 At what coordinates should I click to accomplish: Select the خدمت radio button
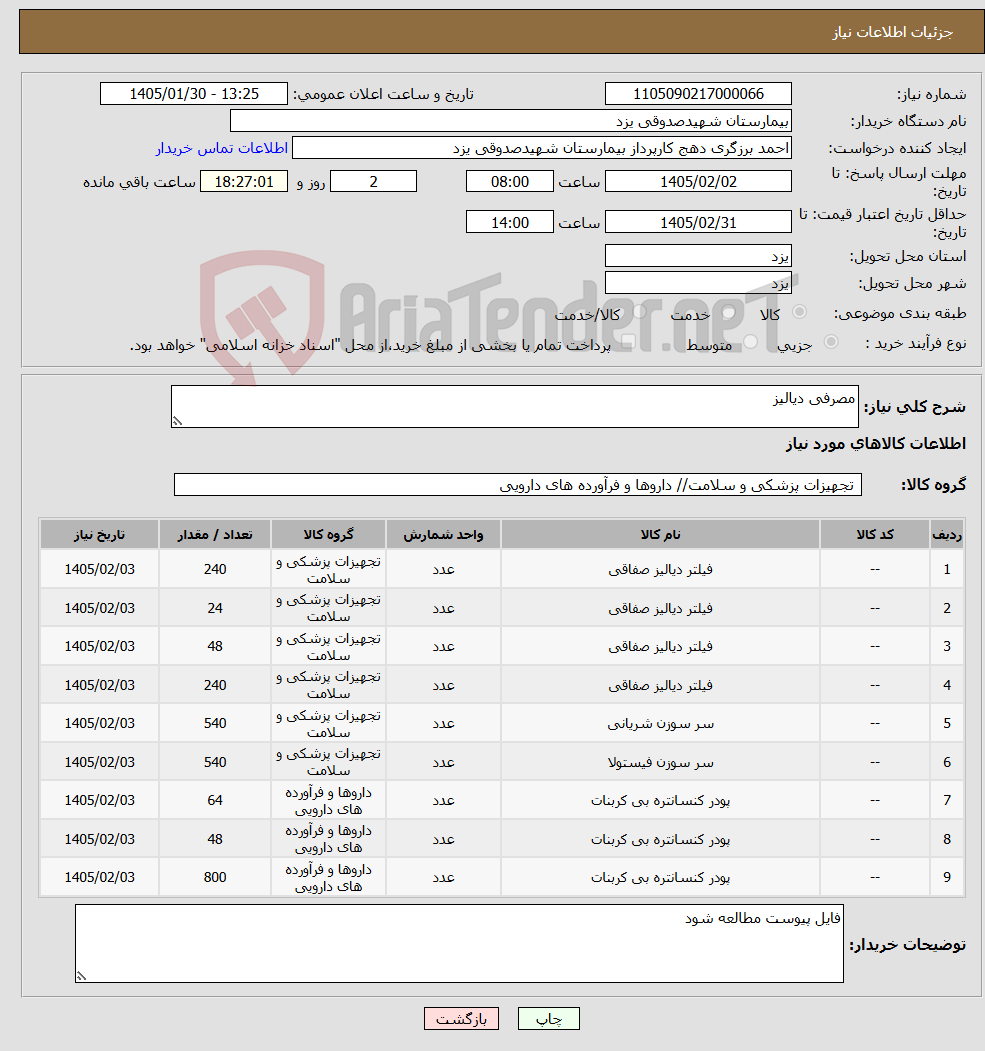point(728,312)
